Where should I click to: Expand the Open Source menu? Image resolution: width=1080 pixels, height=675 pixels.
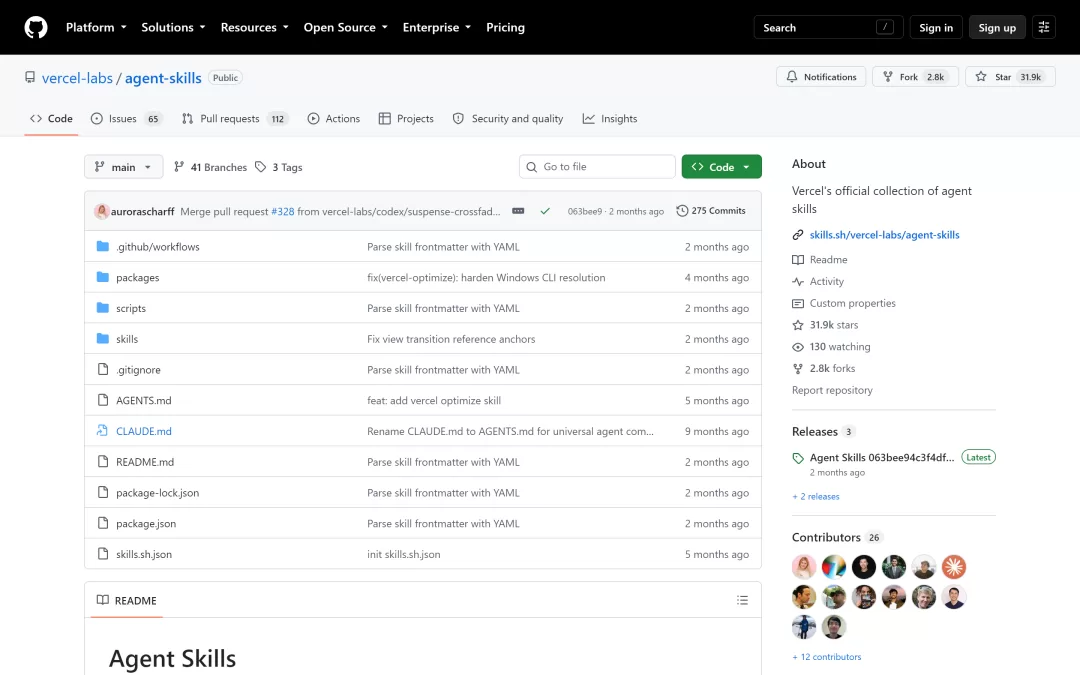[x=346, y=28]
